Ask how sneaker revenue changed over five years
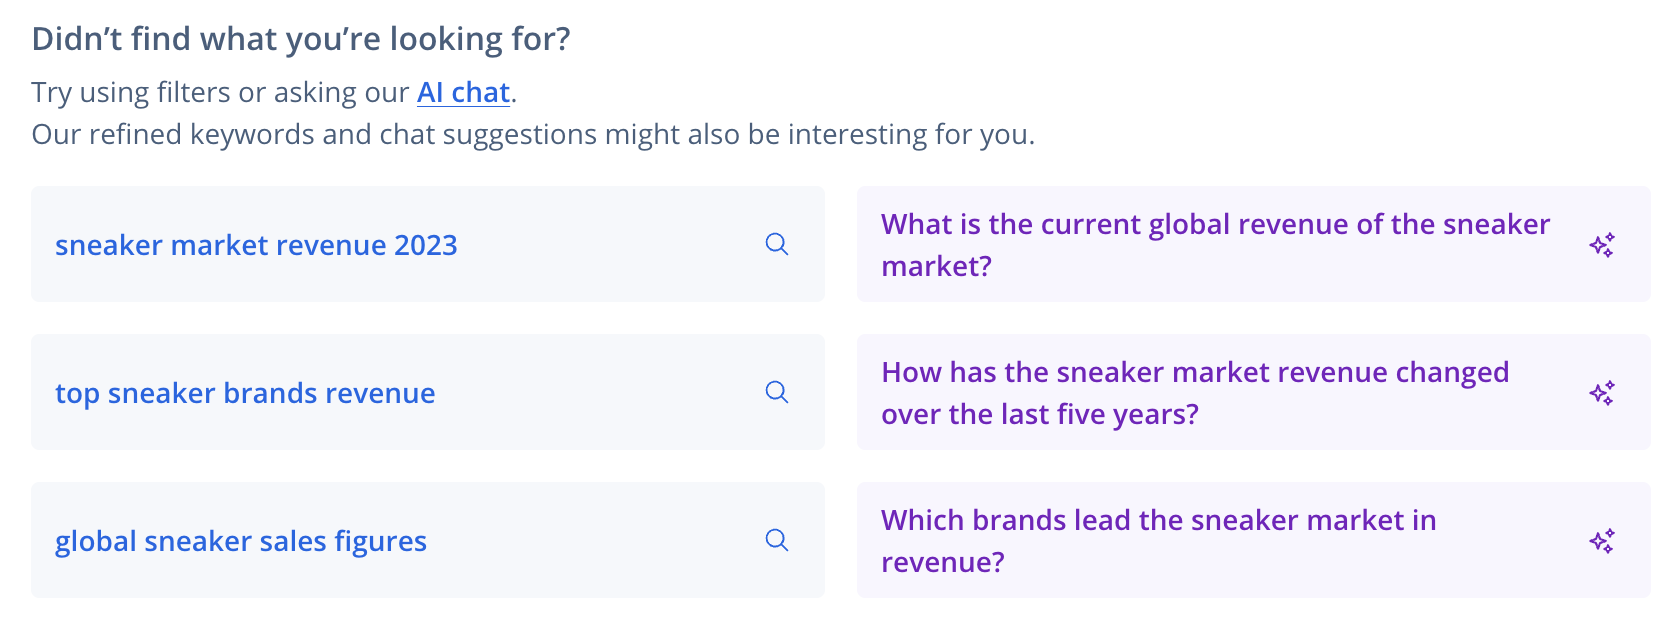Viewport: 1676px width, 624px height. [x=1195, y=372]
